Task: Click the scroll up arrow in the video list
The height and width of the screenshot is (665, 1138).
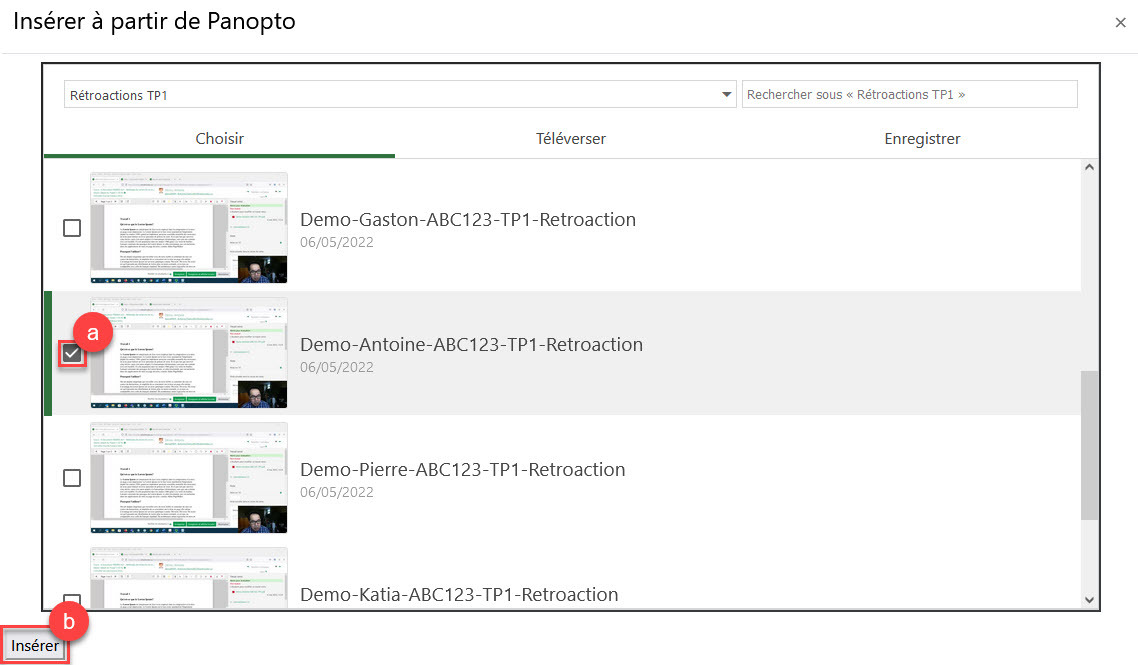Action: coord(1090,168)
